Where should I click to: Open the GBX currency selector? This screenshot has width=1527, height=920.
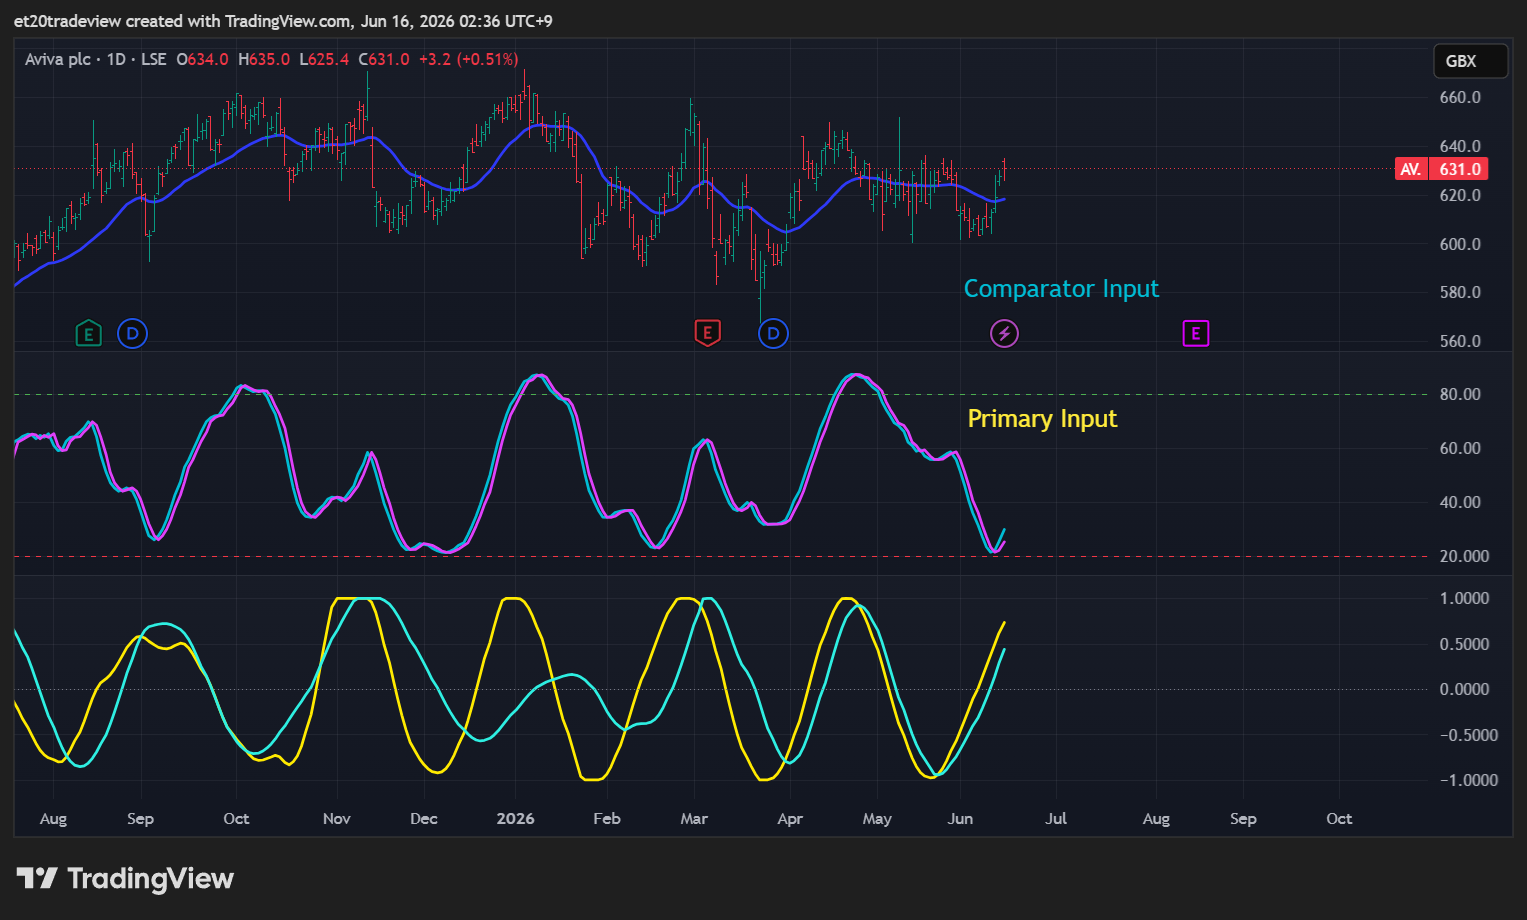click(1470, 61)
